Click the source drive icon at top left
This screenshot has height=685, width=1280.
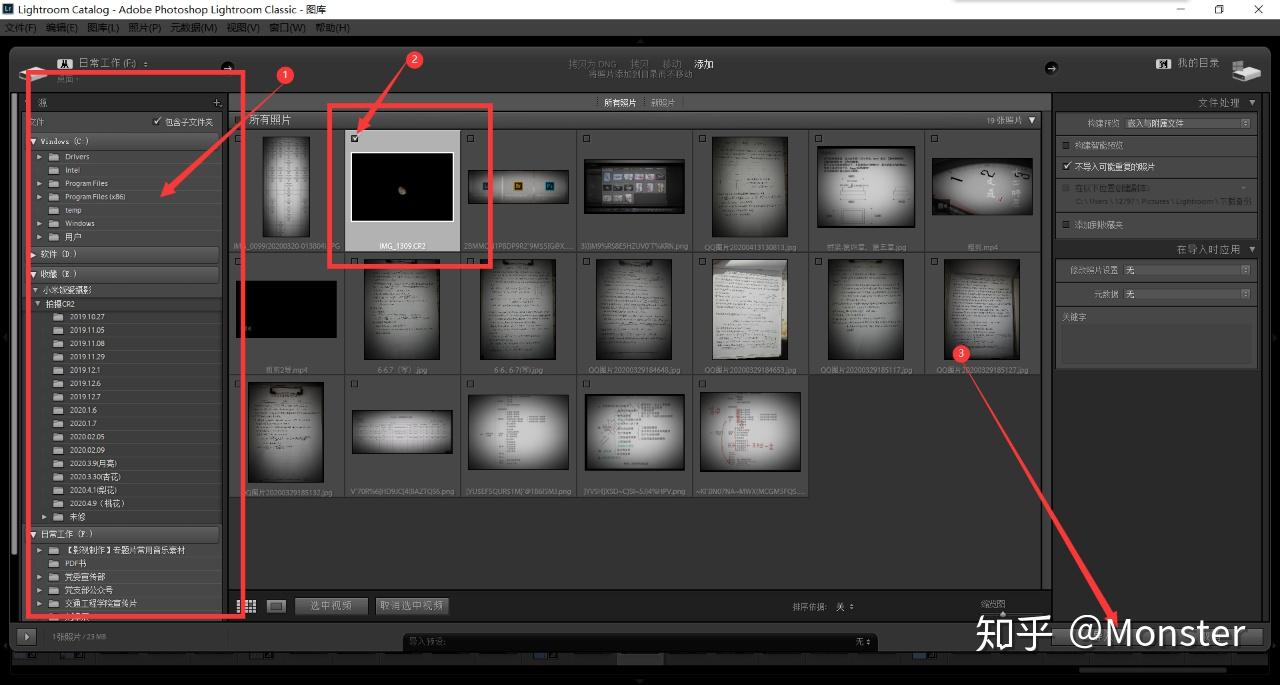(33, 73)
